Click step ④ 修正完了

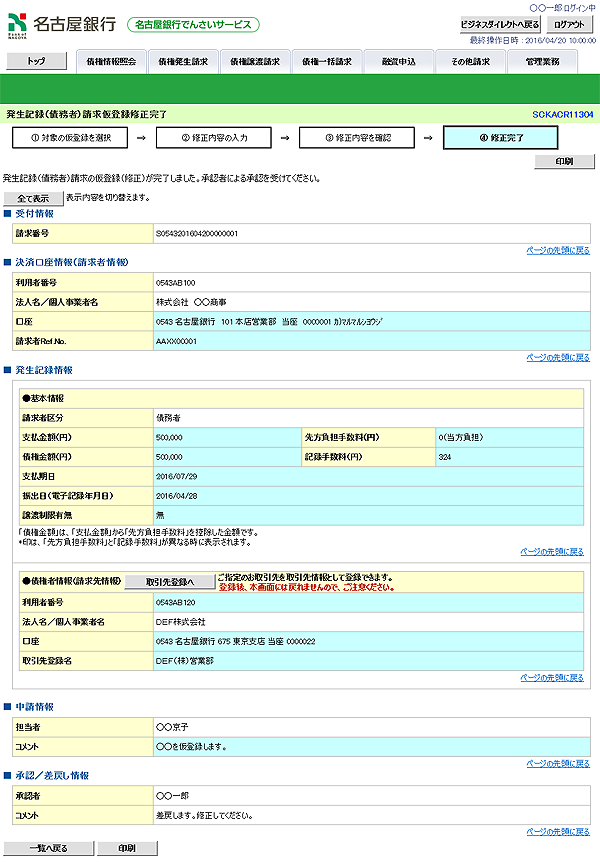tap(500, 138)
